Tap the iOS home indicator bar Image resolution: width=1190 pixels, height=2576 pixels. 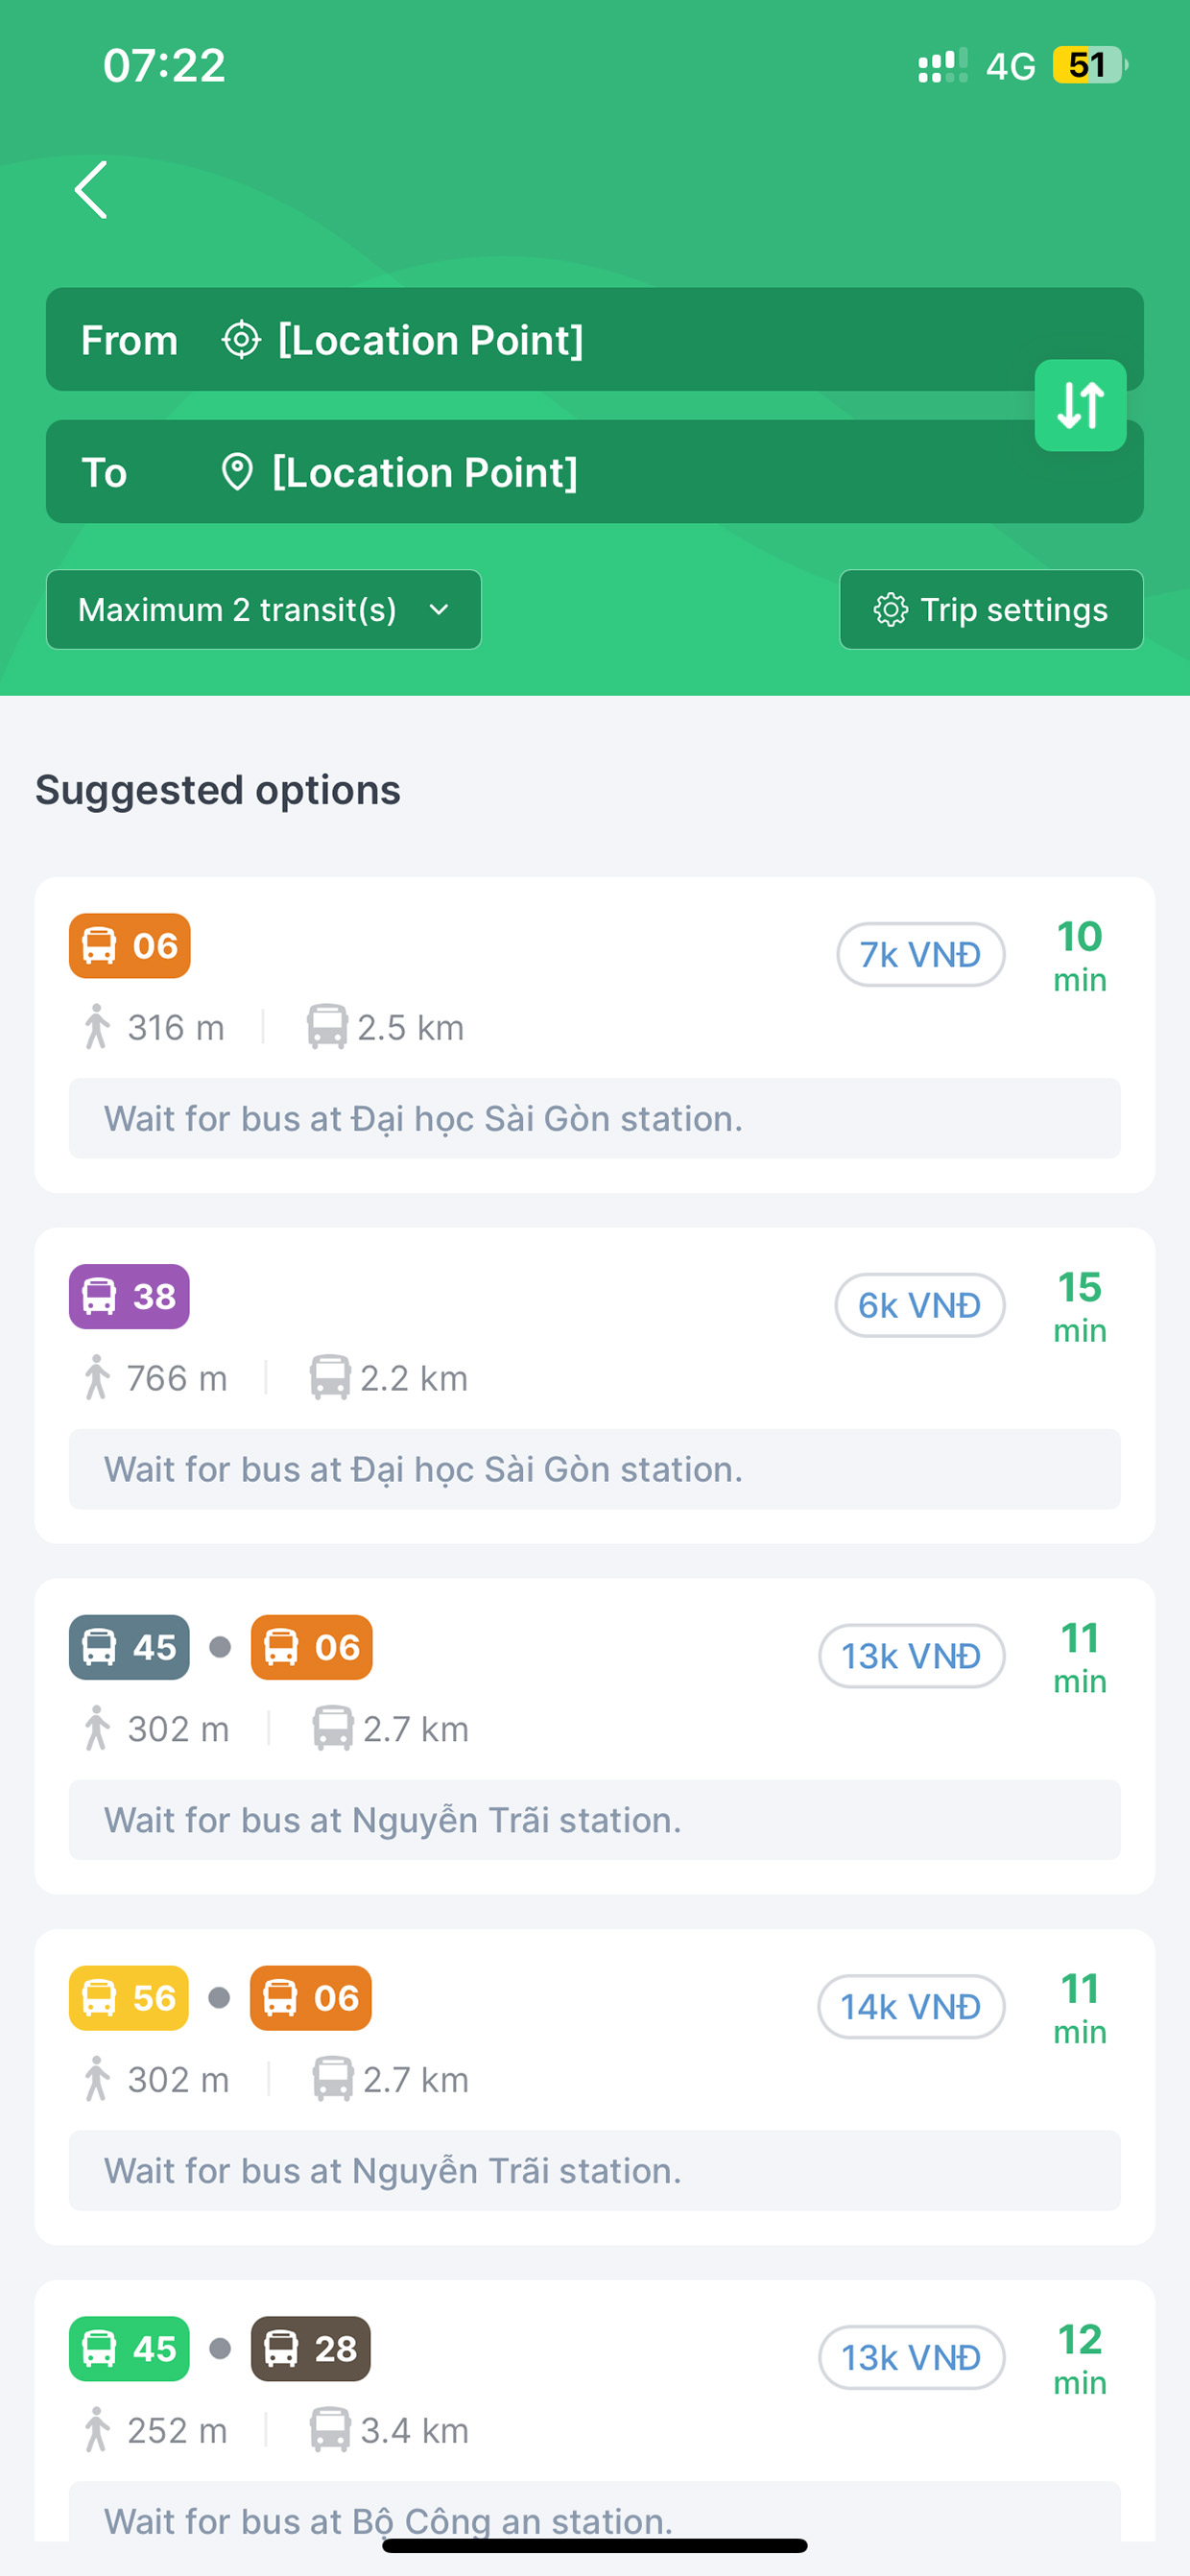point(594,2545)
